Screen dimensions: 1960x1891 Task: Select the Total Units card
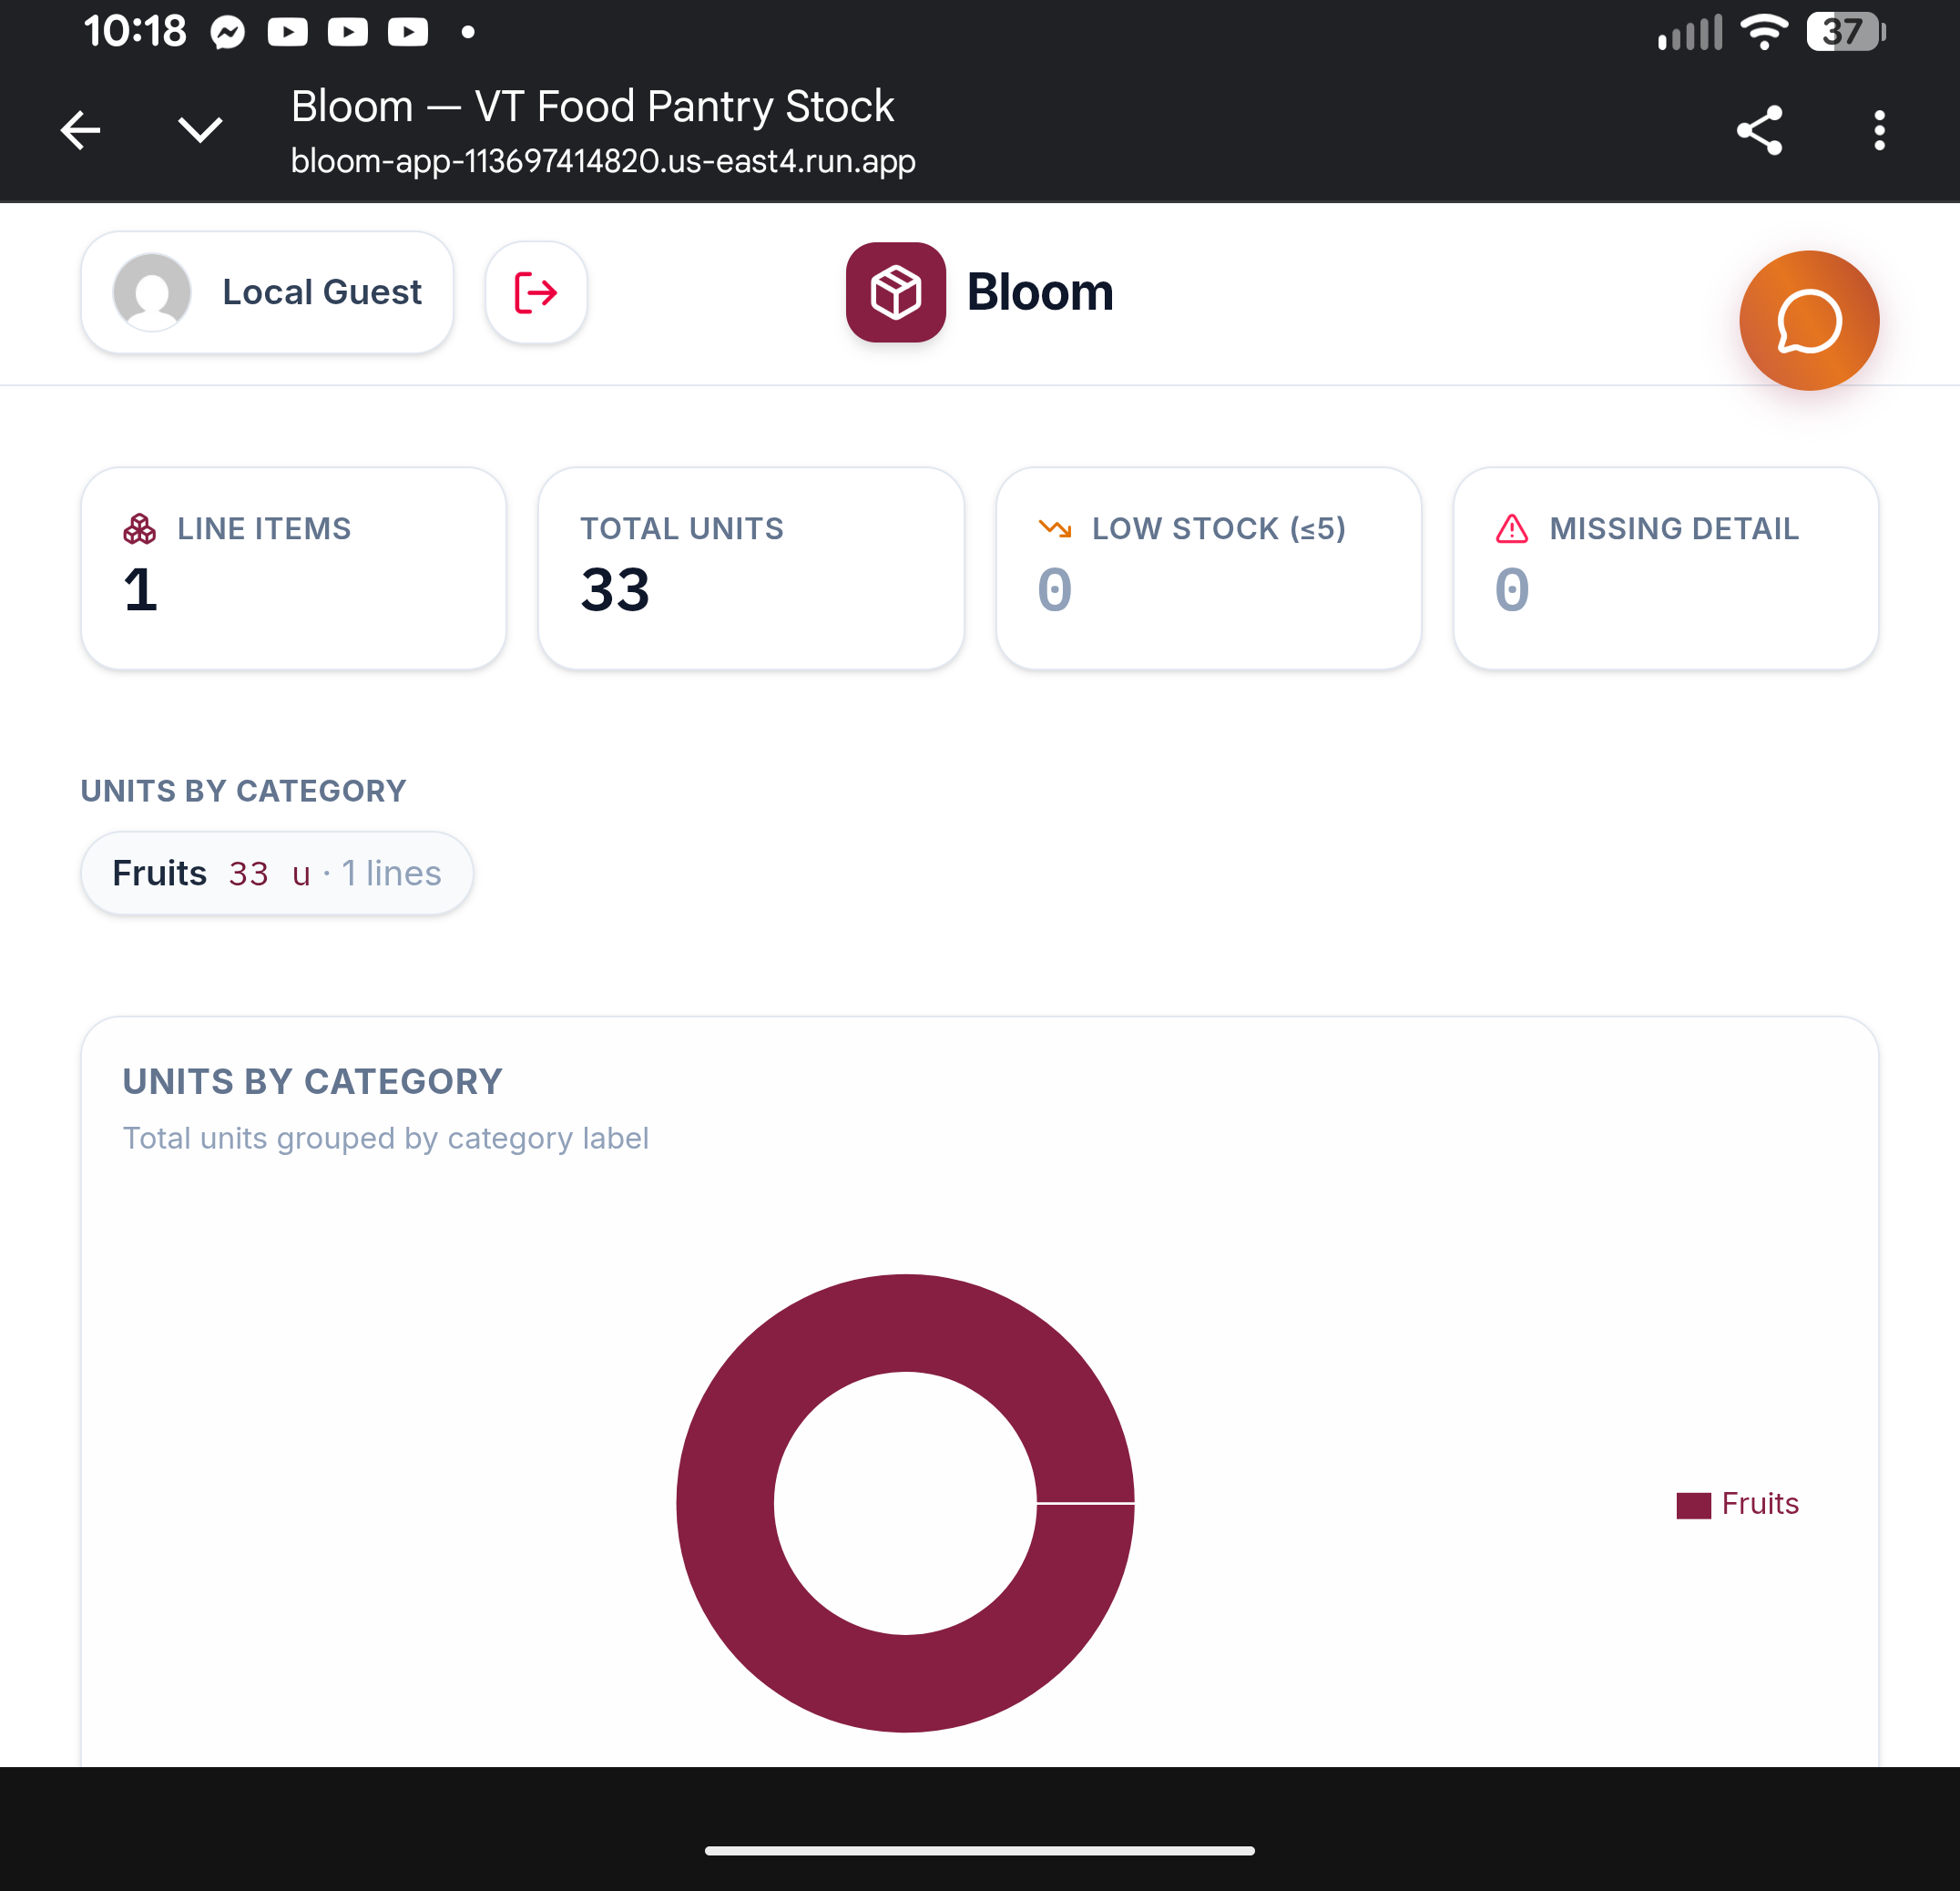pos(750,568)
